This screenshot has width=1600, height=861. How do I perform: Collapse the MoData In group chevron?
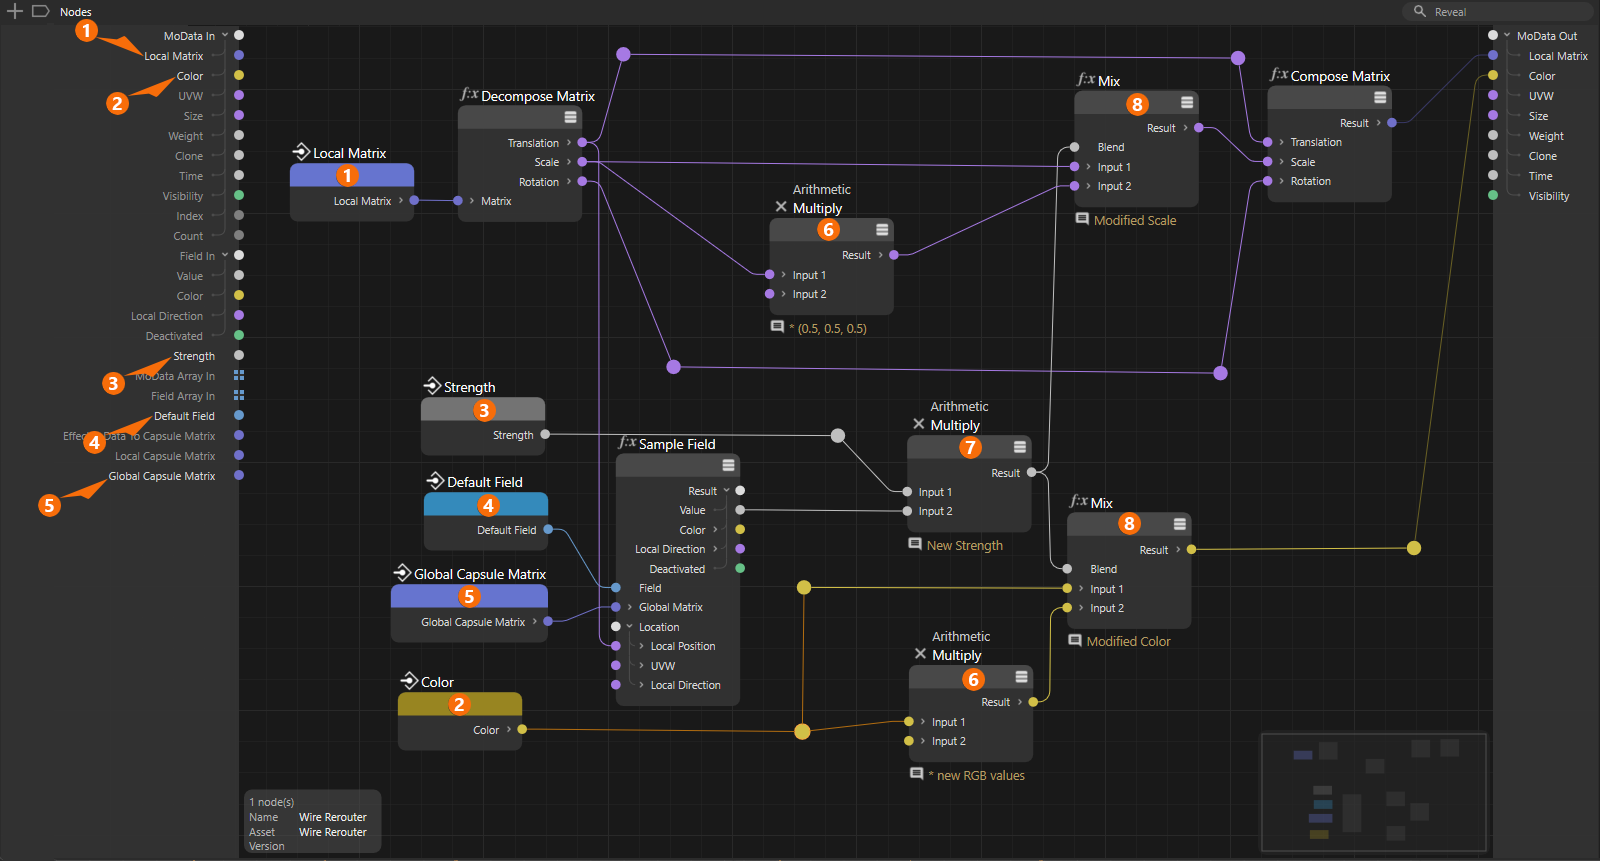click(x=225, y=35)
